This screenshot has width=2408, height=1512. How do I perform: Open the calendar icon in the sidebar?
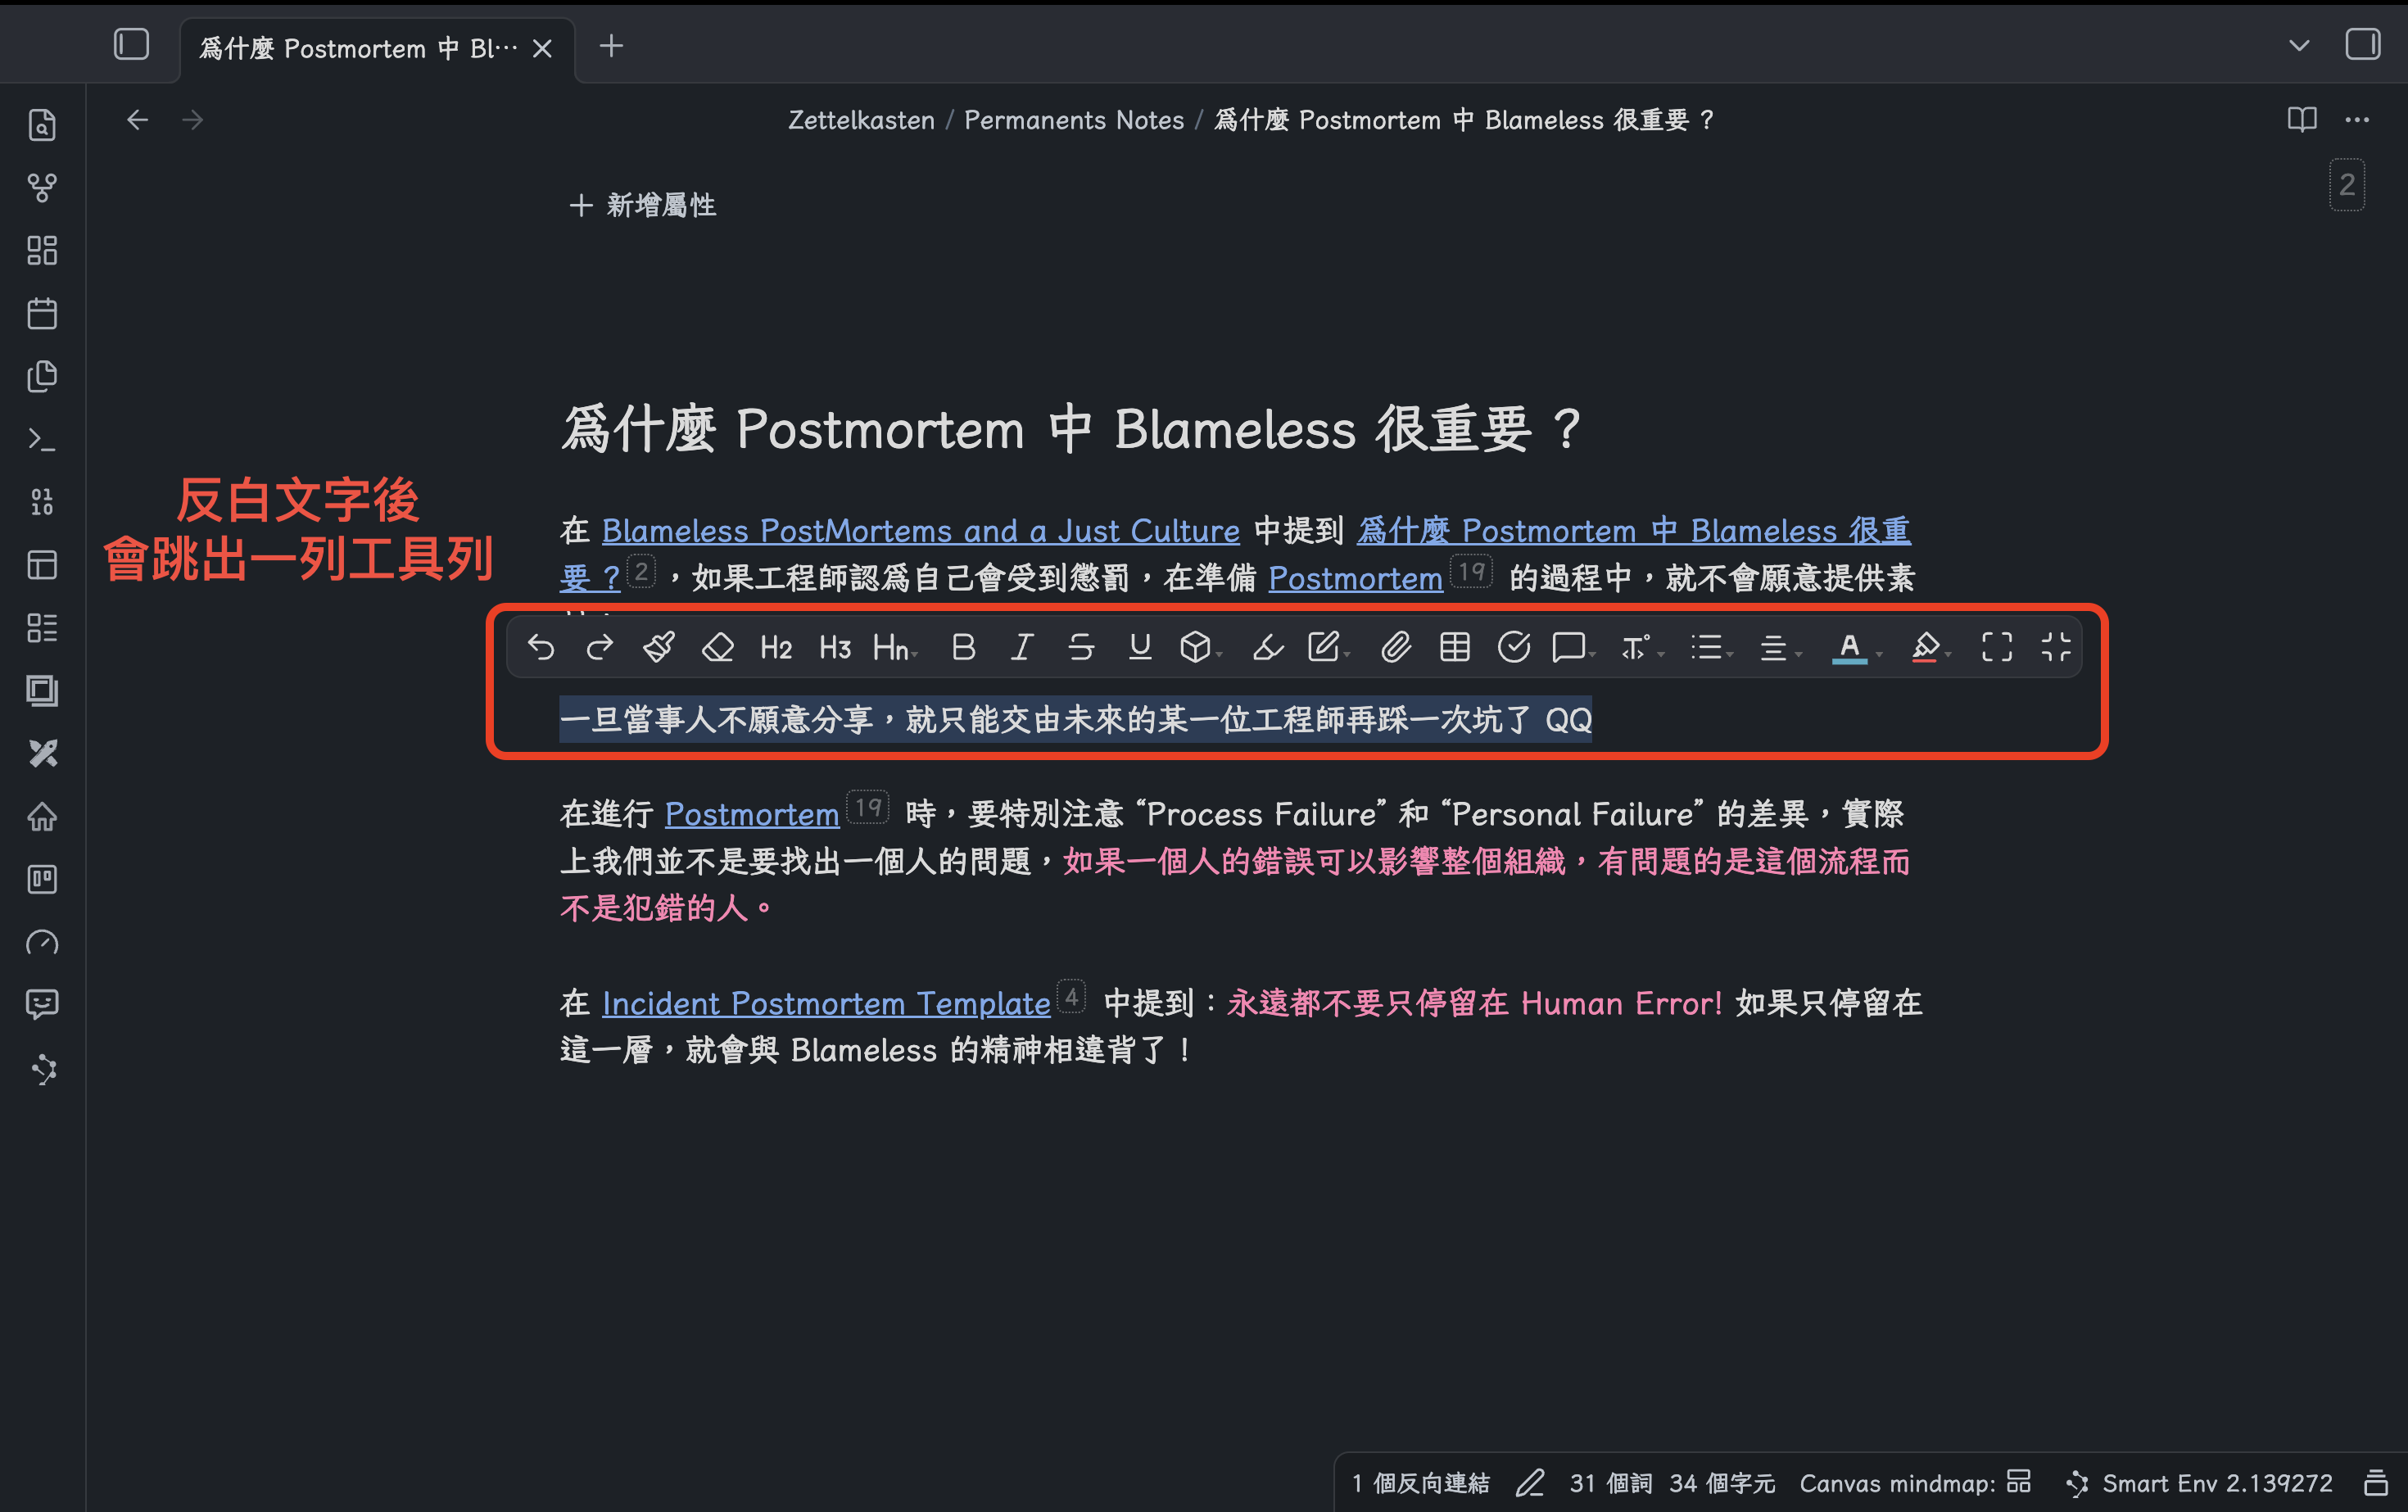tap(42, 312)
